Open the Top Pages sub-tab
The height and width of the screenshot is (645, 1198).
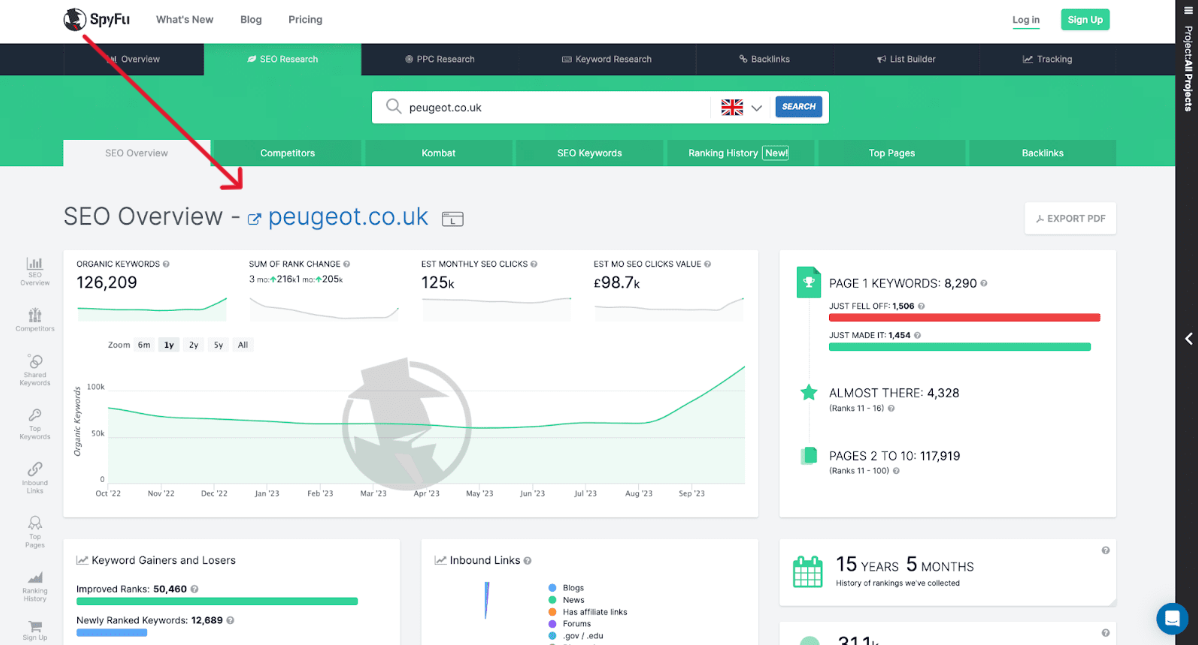click(892, 153)
